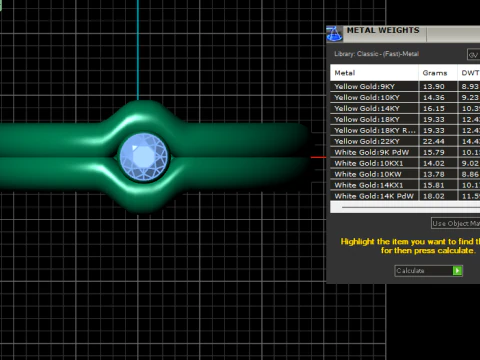Select the White Gold:10KW row
Screen dimensions: 480x360
click(x=405, y=174)
